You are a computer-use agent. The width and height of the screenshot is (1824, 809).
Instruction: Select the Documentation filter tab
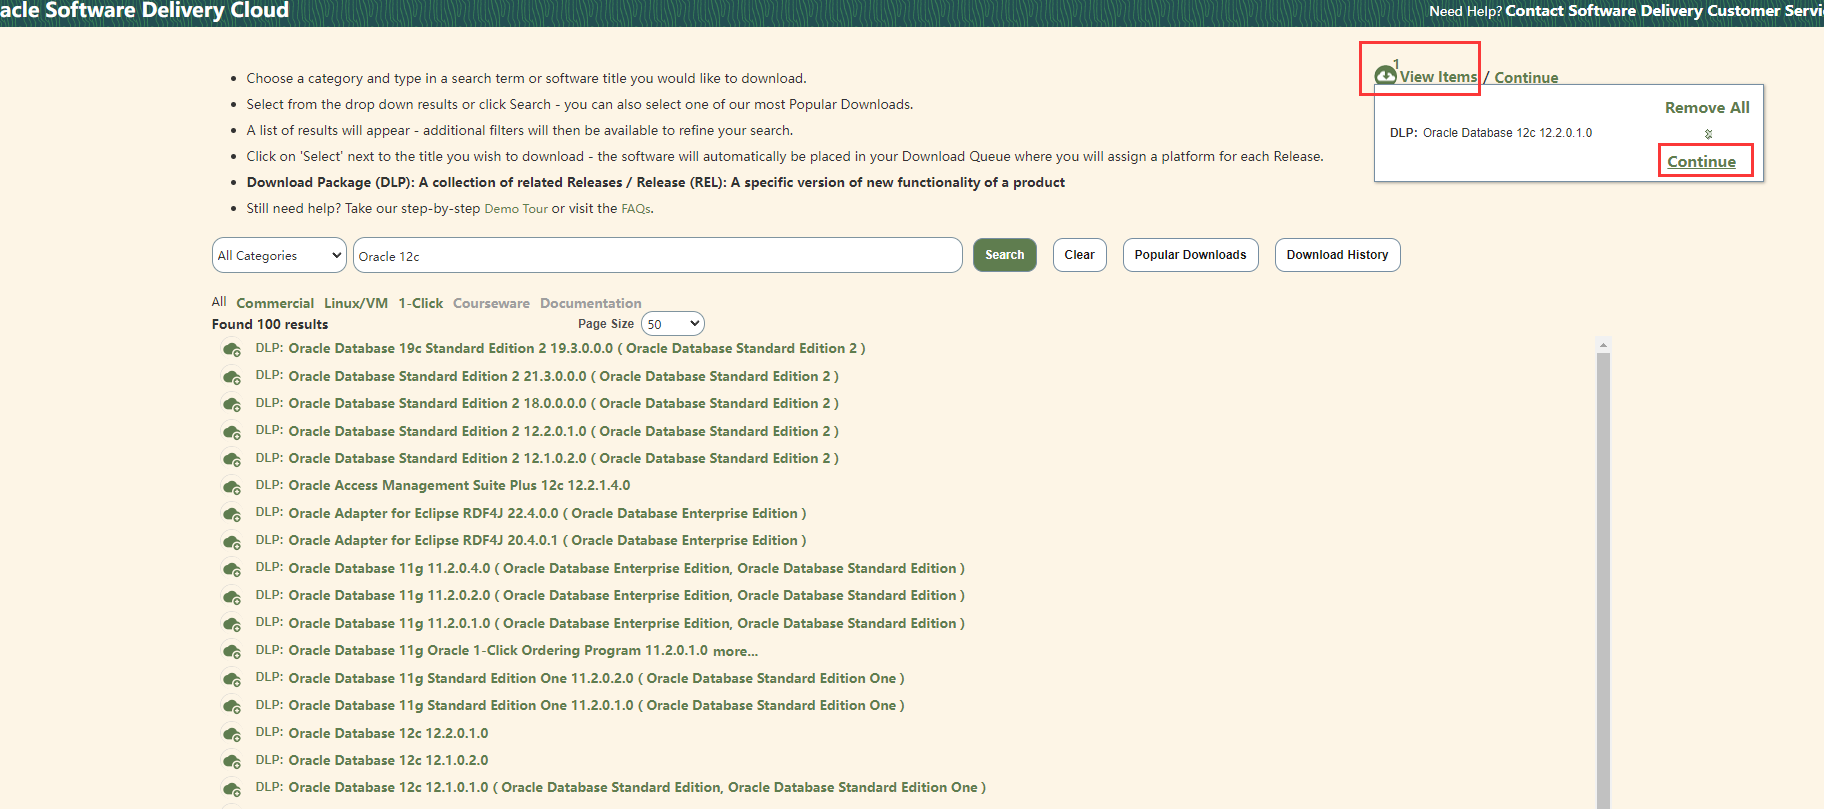tap(591, 303)
